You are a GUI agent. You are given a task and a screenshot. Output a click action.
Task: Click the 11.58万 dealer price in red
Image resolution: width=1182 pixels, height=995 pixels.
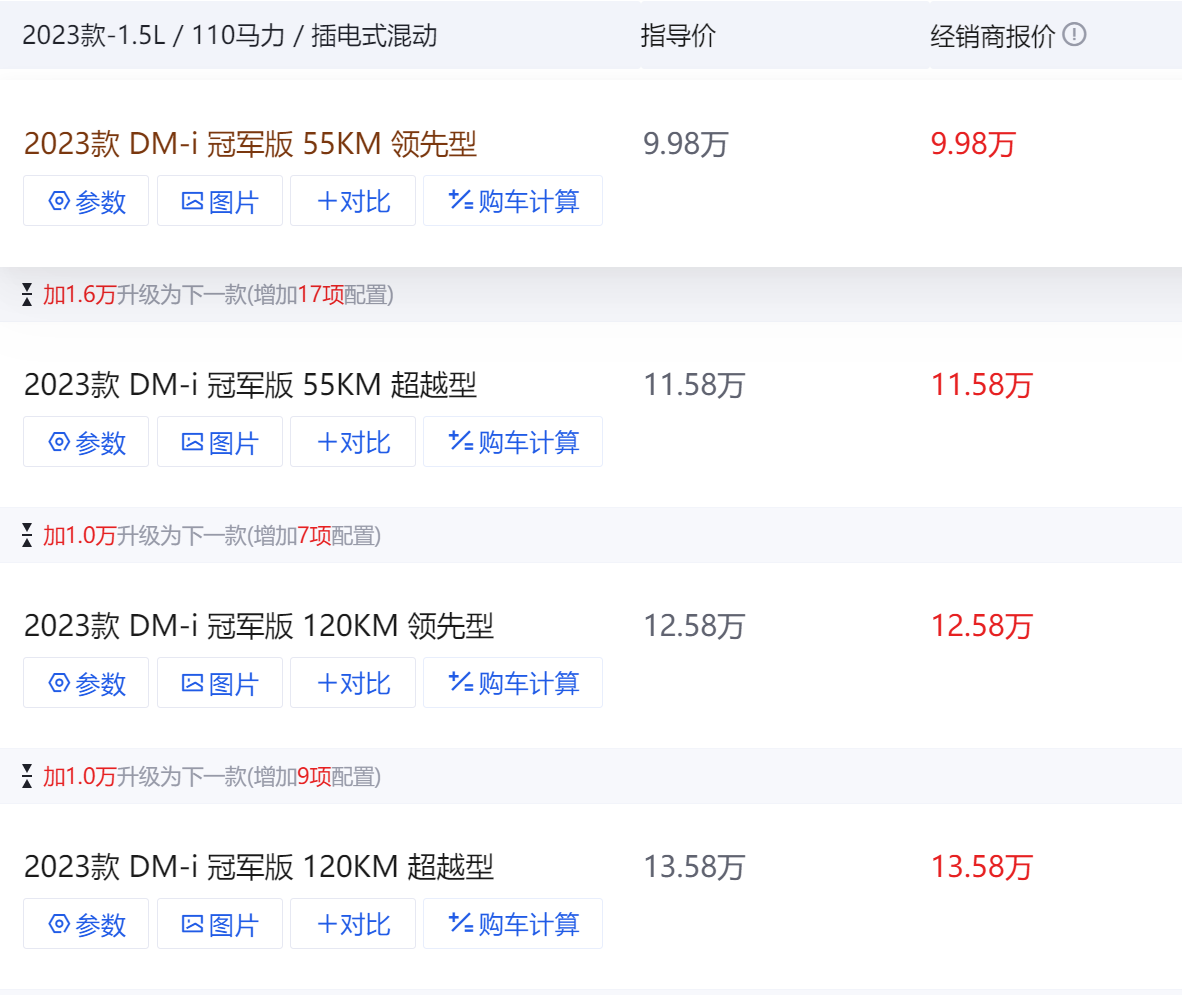pos(981,385)
